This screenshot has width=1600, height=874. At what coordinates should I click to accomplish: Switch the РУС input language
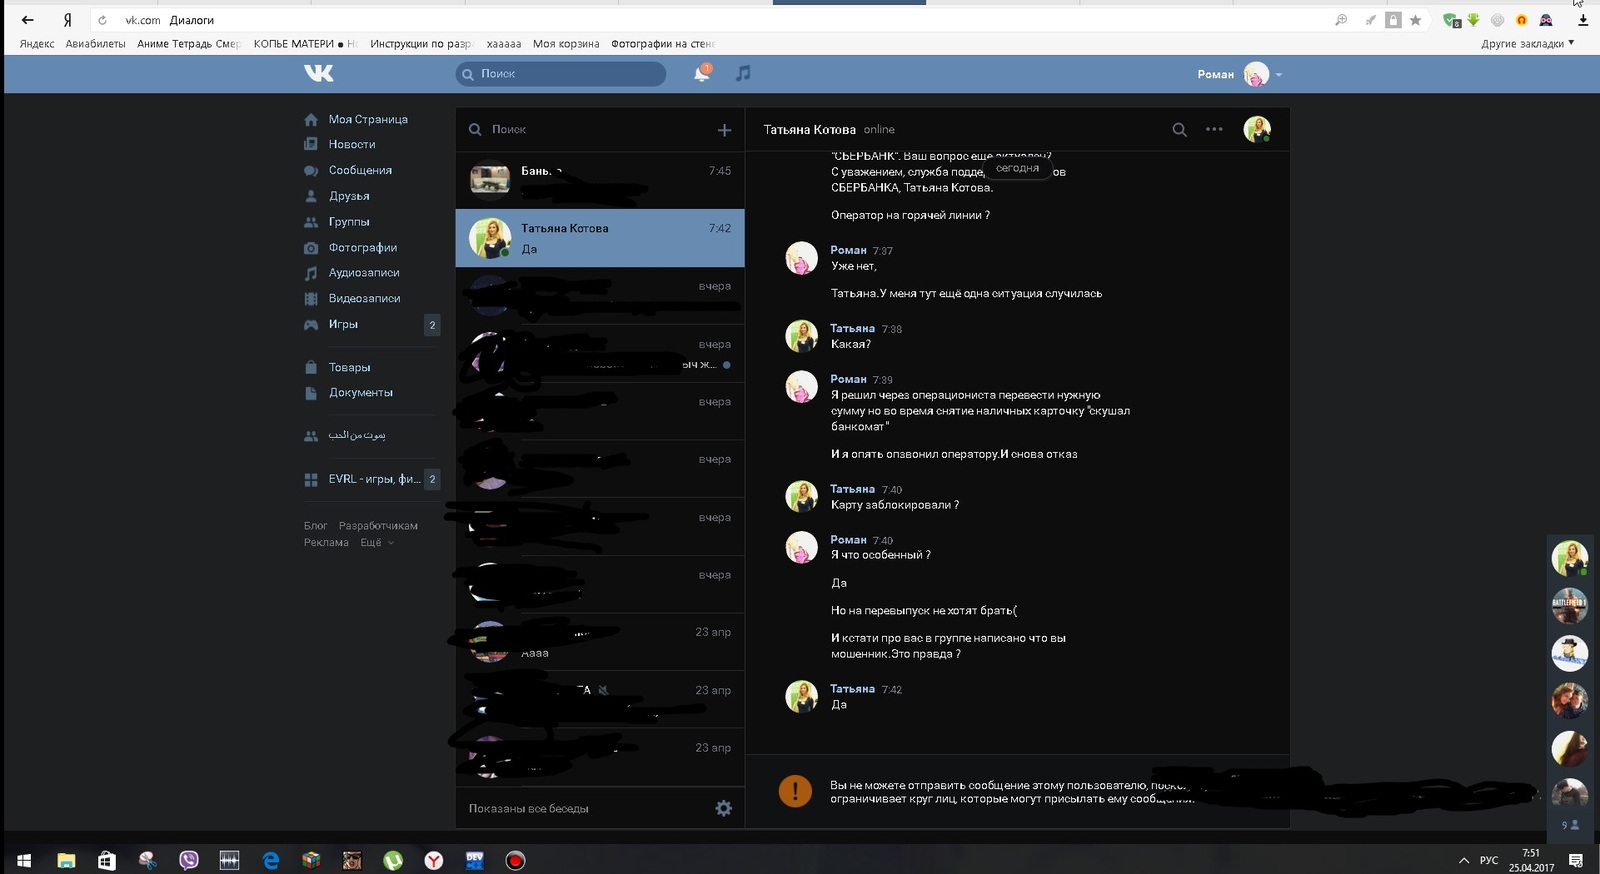click(x=1489, y=860)
